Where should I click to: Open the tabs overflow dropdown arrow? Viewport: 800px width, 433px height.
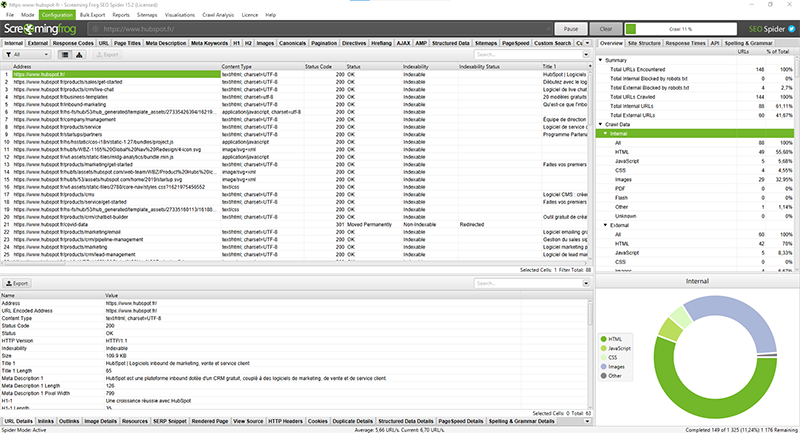[x=589, y=44]
